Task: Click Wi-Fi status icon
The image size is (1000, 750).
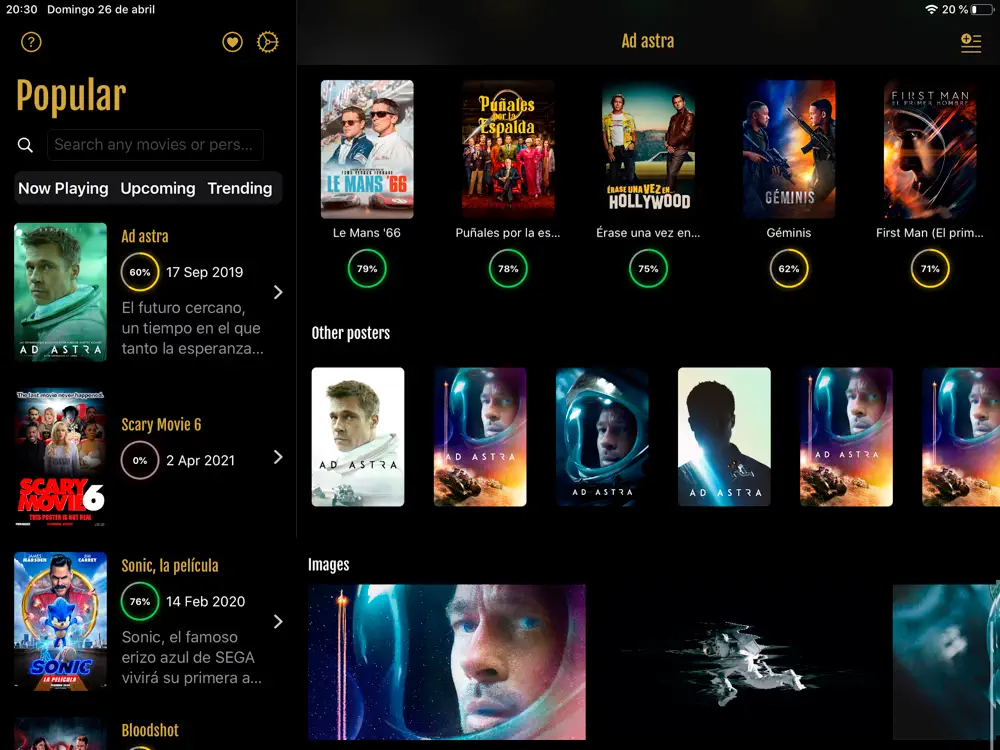Action: click(x=932, y=10)
